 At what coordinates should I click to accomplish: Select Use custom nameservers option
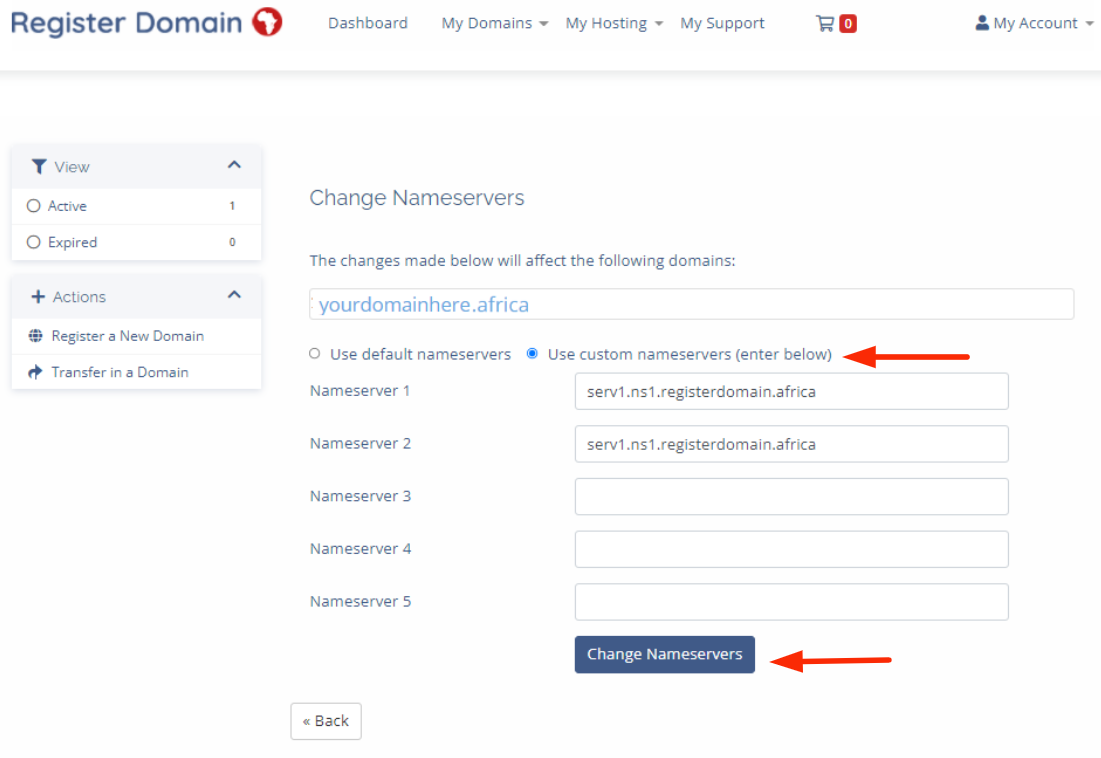pos(532,354)
